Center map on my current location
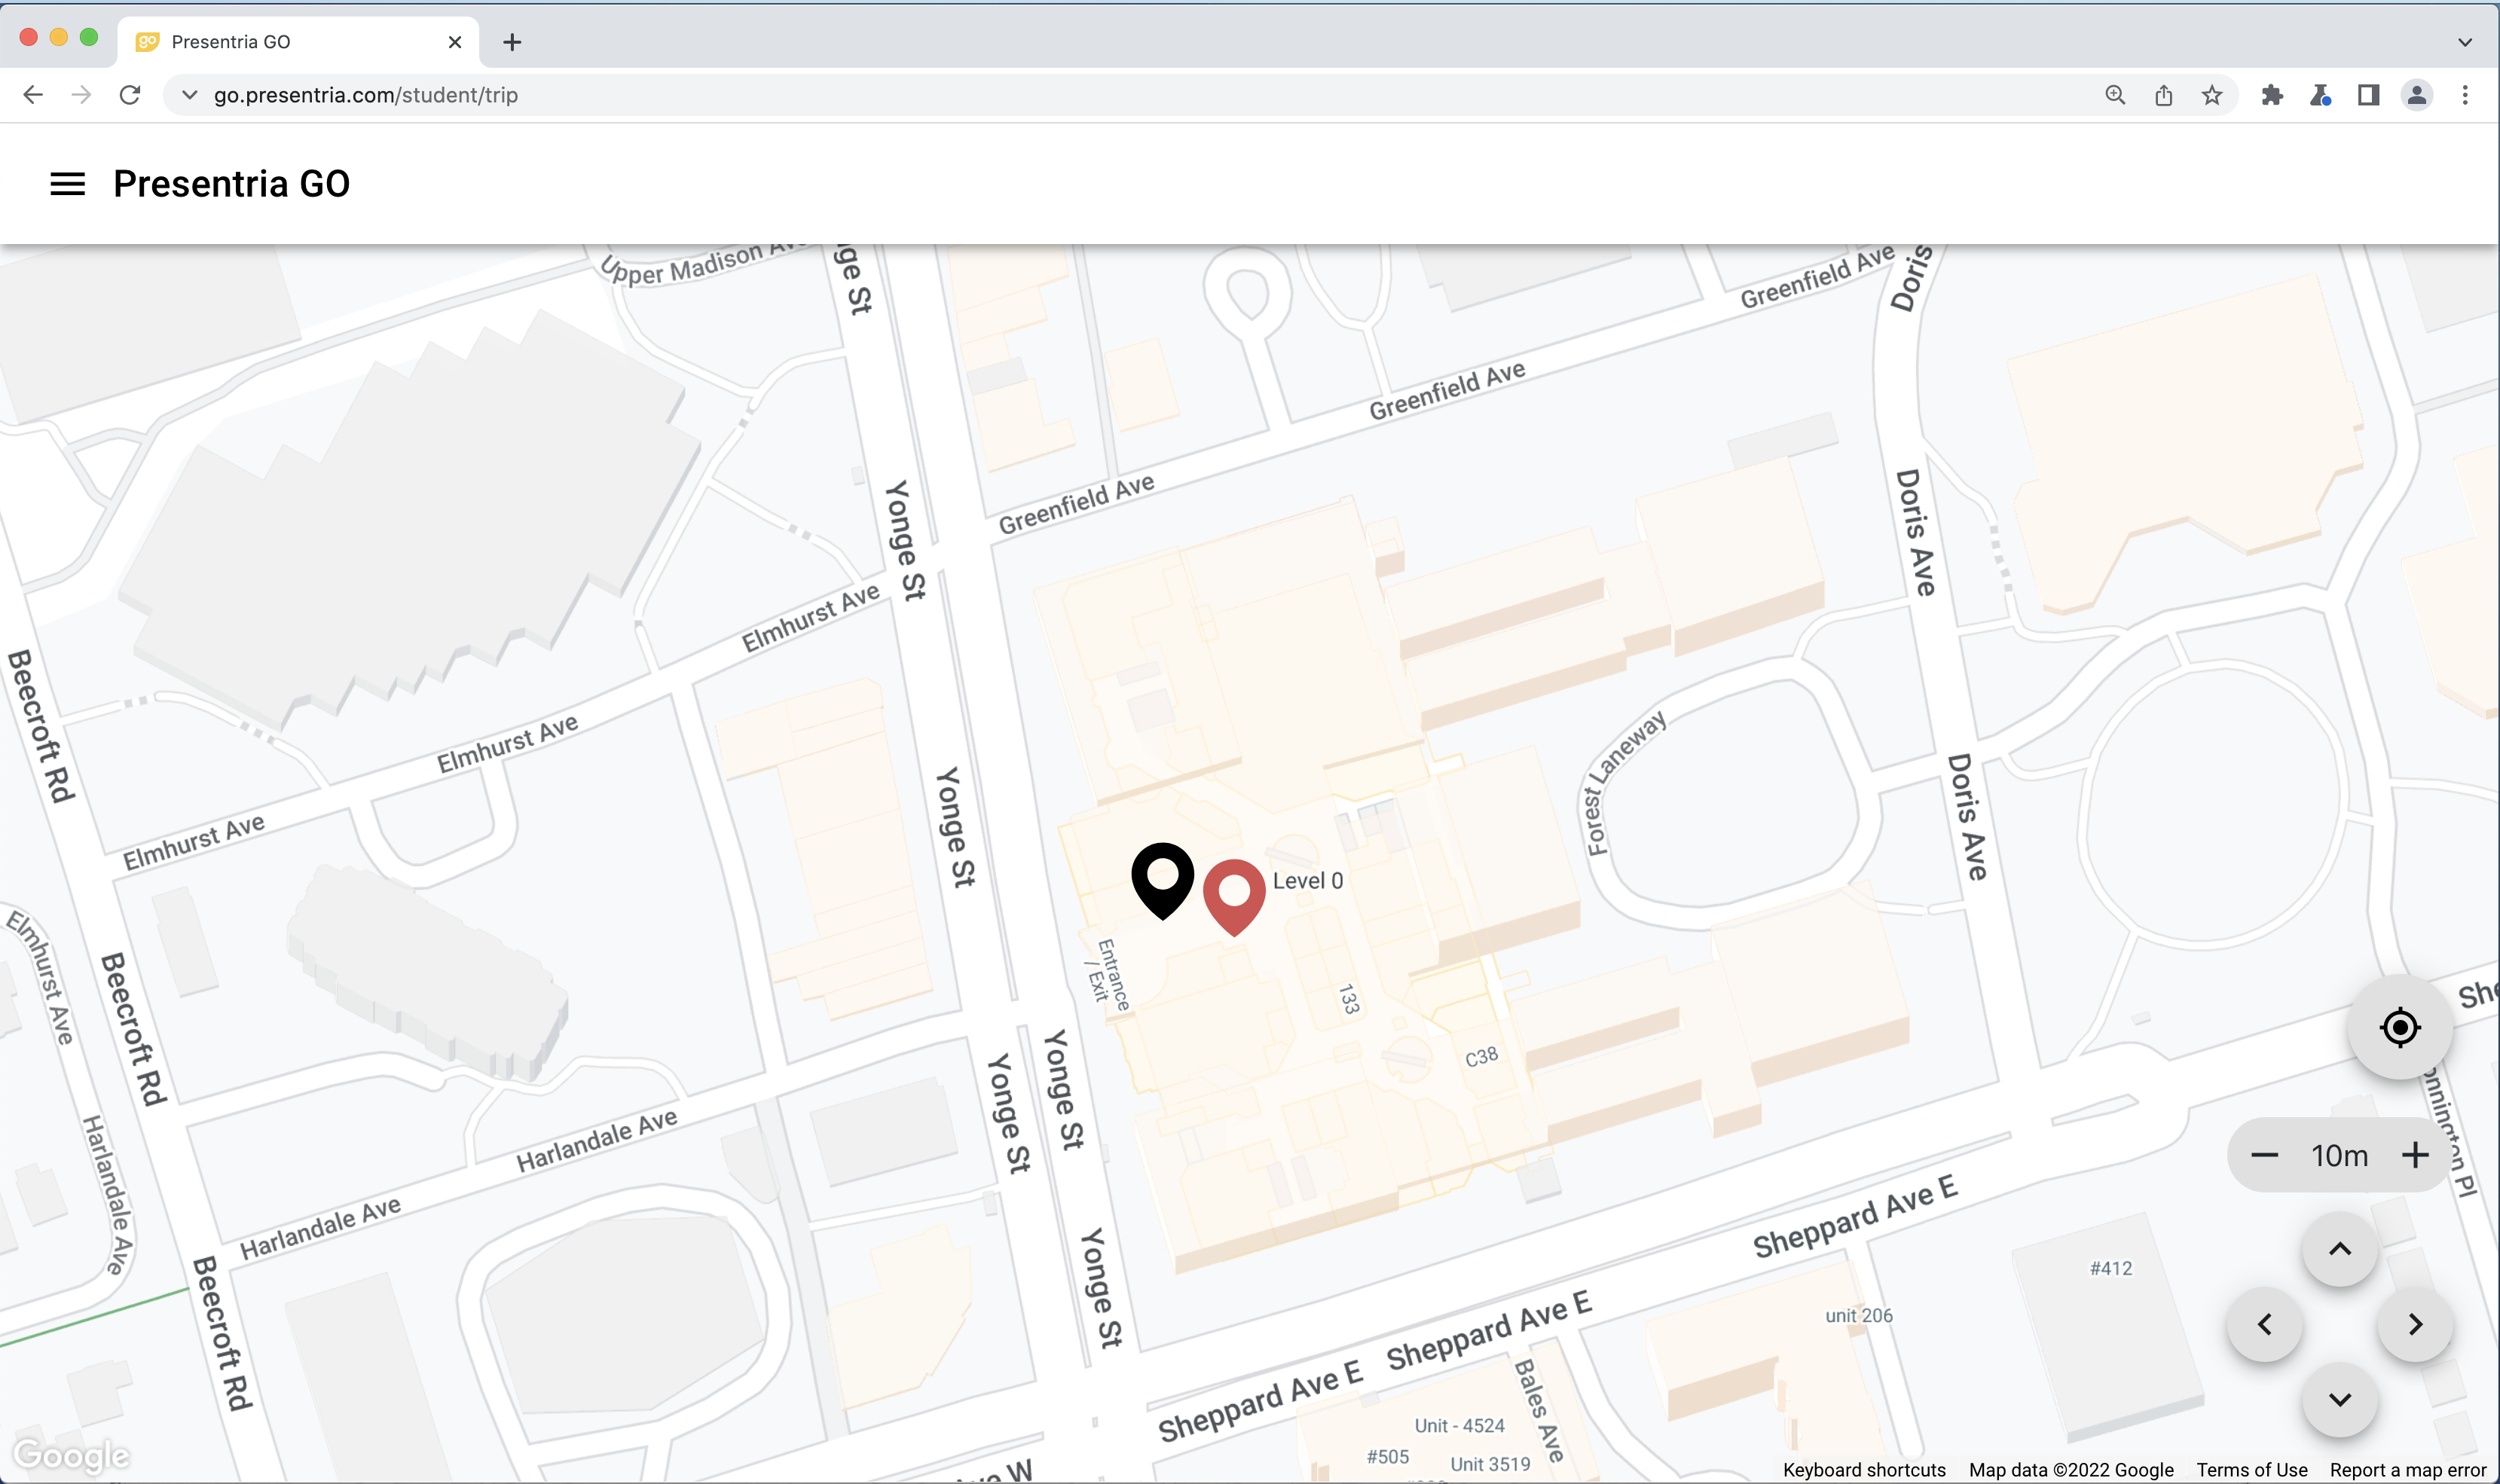The height and width of the screenshot is (1484, 2500). click(x=2399, y=1027)
